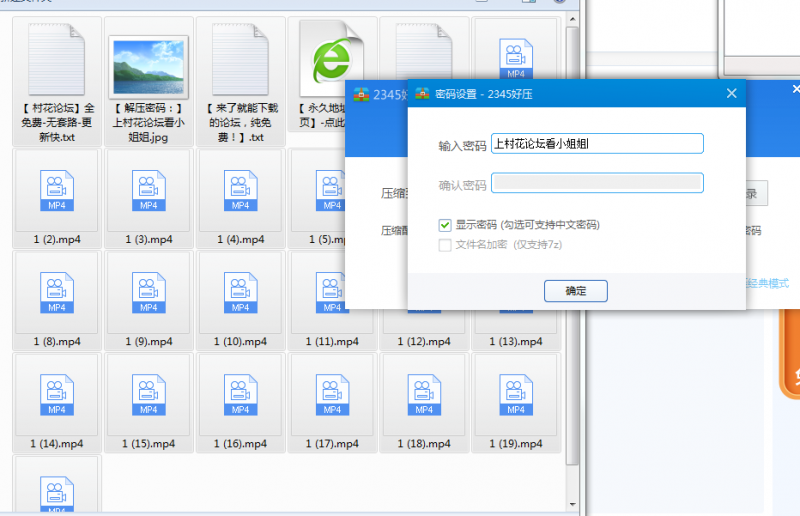Click the 1 (16).mp4 file icon
The height and width of the screenshot is (516, 800).
[x=240, y=394]
